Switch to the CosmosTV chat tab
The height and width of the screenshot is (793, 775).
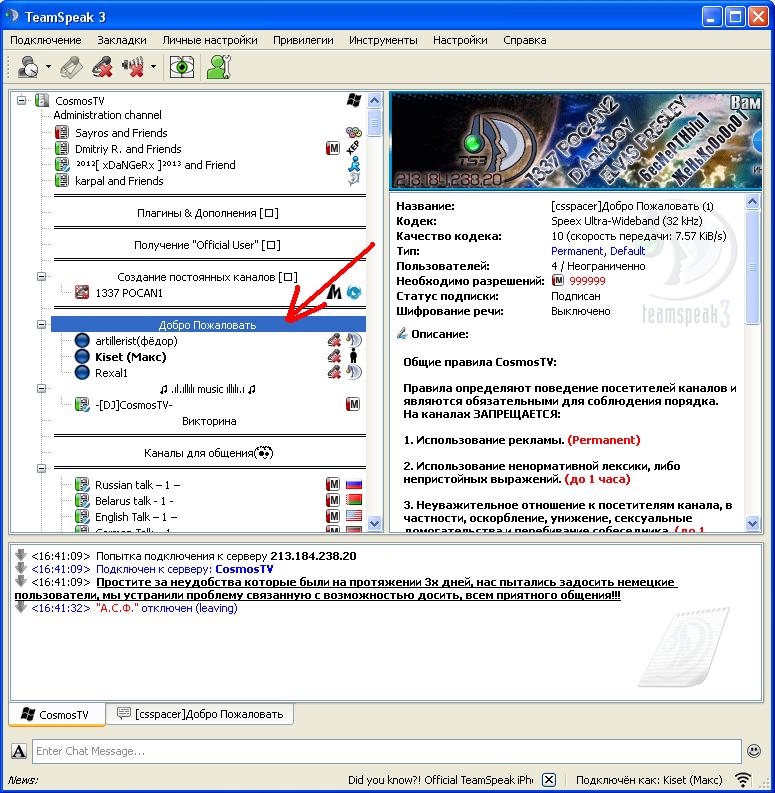pyautogui.click(x=57, y=714)
